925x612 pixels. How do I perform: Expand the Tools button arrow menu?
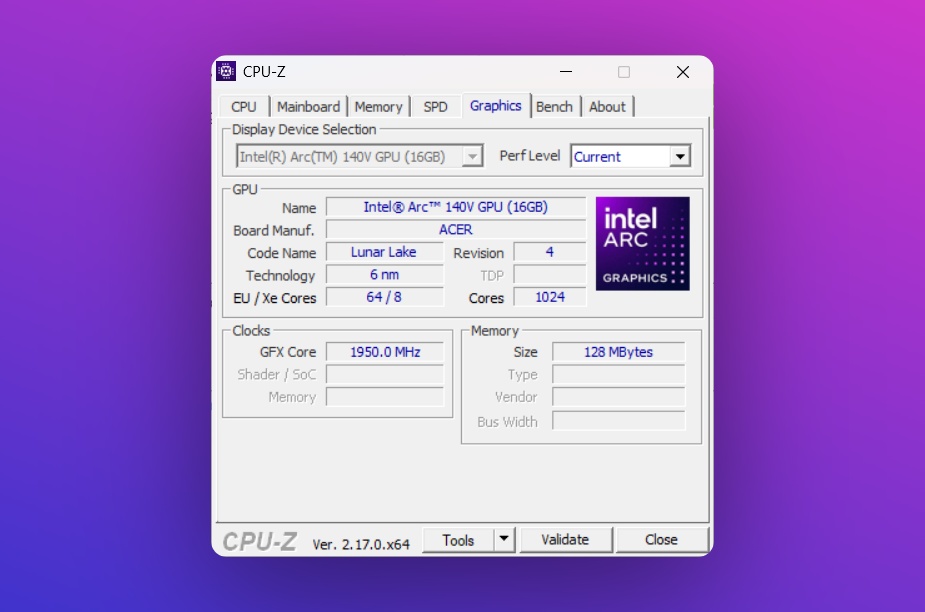click(x=504, y=538)
